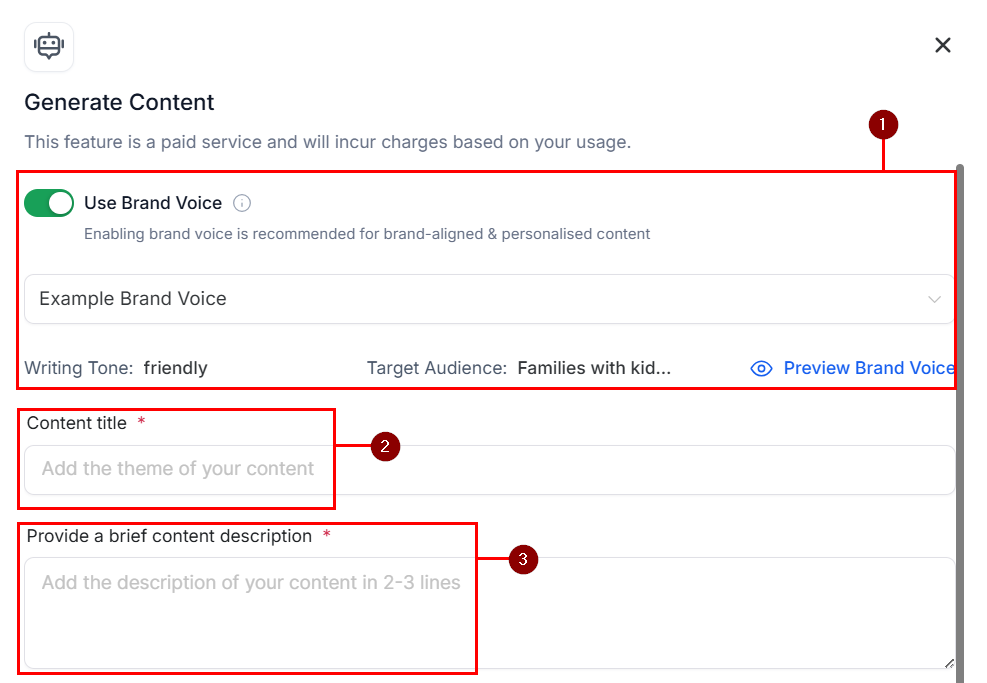
Task: Disable the Use Brand Voice toggle
Action: coord(49,203)
